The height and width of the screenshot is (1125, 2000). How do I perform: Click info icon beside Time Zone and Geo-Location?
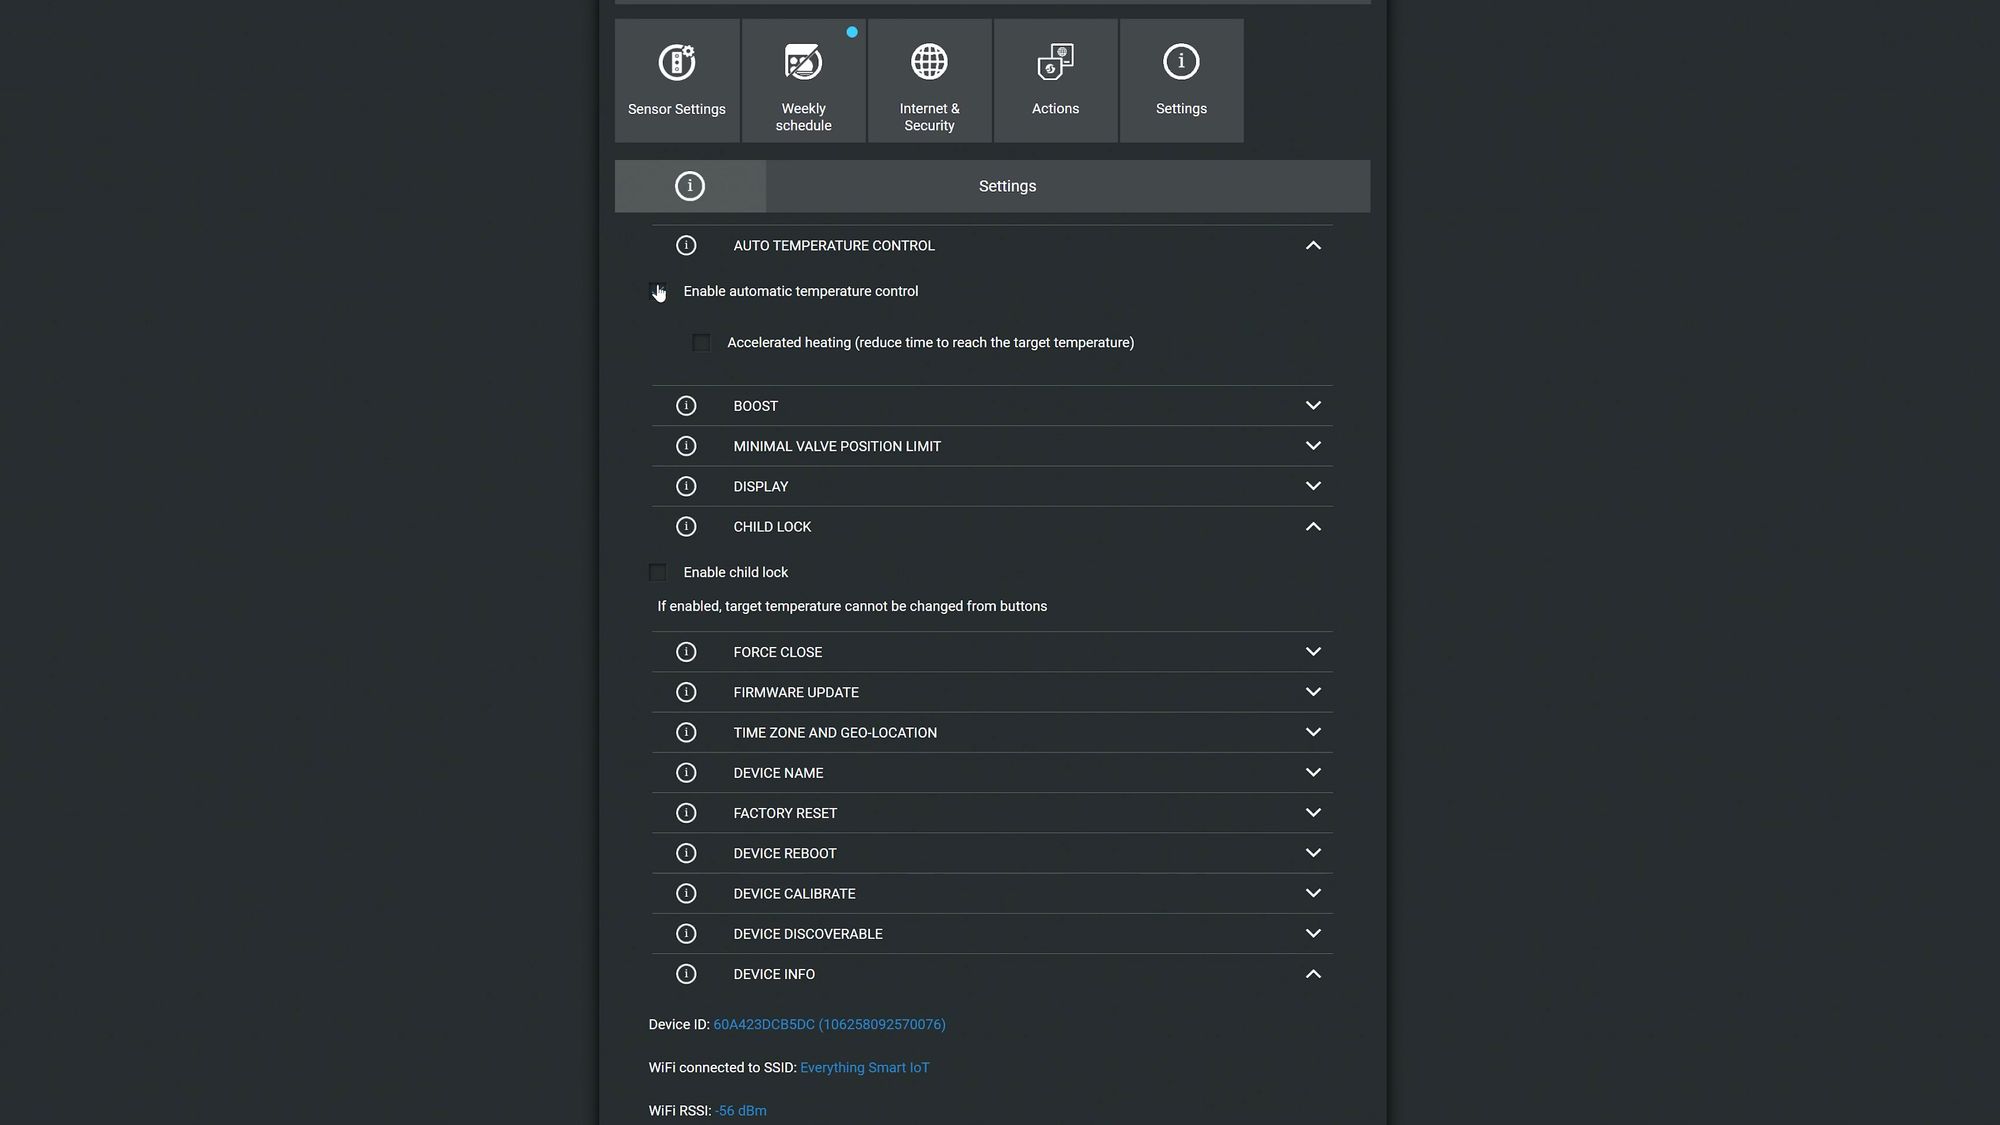pyautogui.click(x=686, y=732)
